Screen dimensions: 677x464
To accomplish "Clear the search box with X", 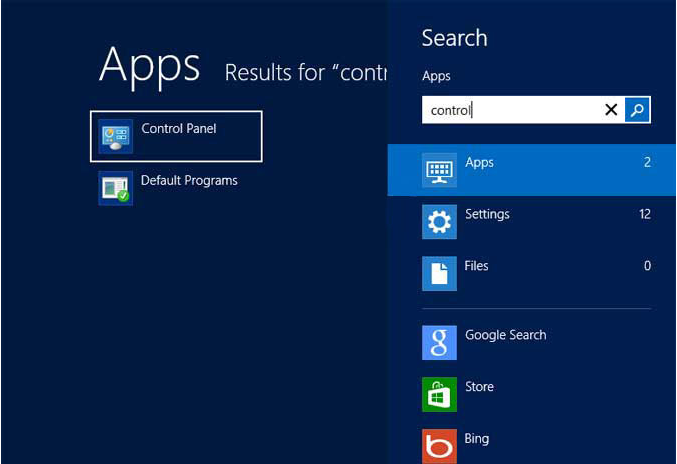I will click(611, 110).
